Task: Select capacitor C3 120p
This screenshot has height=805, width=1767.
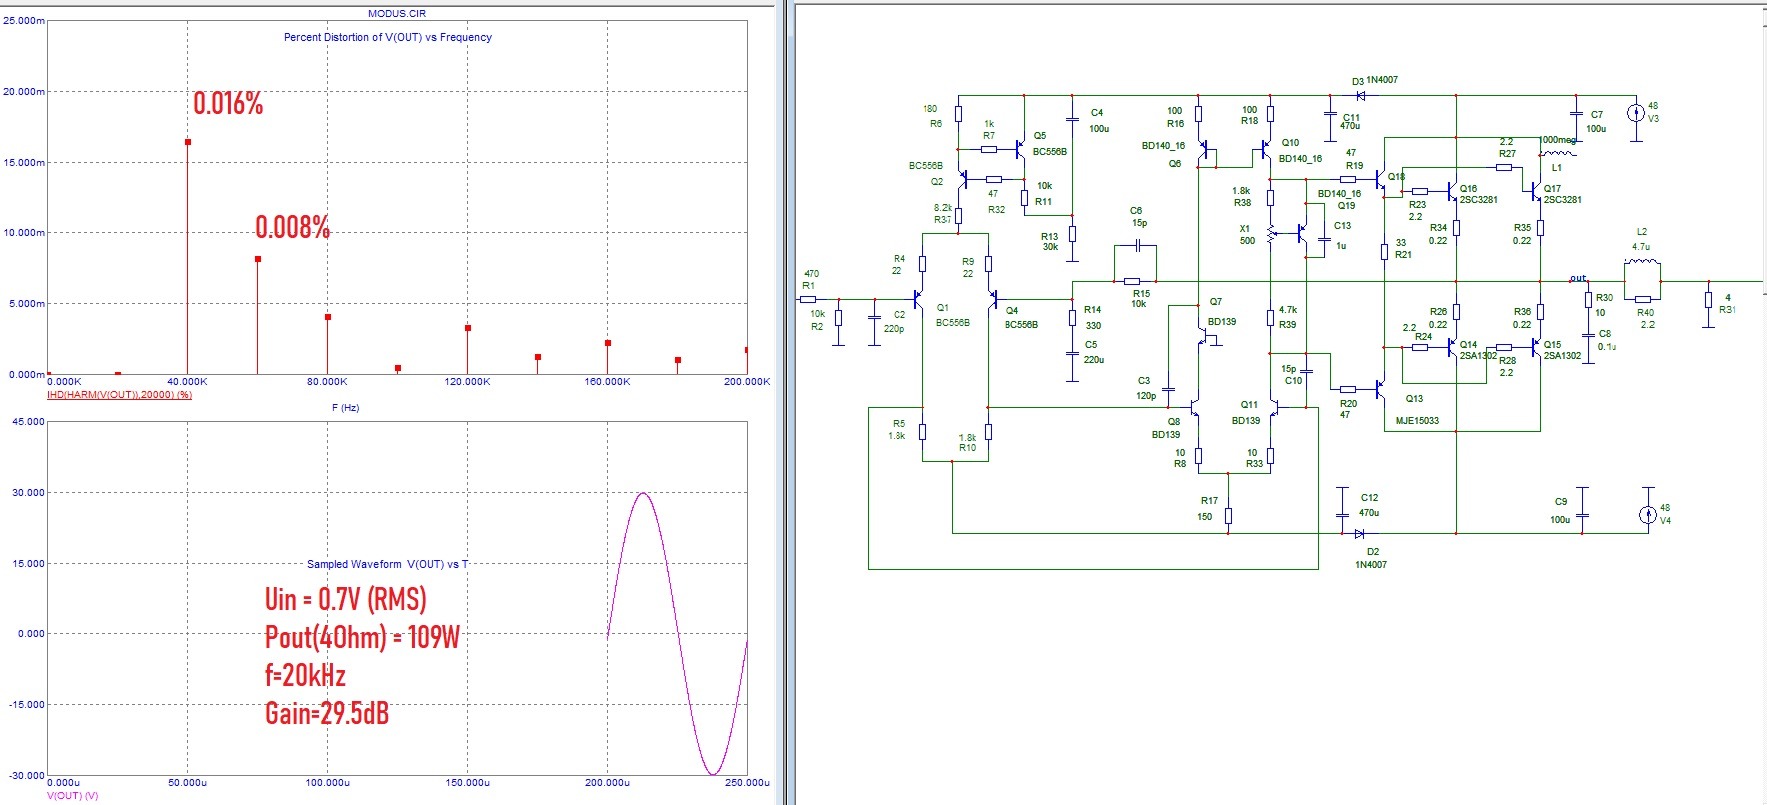Action: 1169,391
